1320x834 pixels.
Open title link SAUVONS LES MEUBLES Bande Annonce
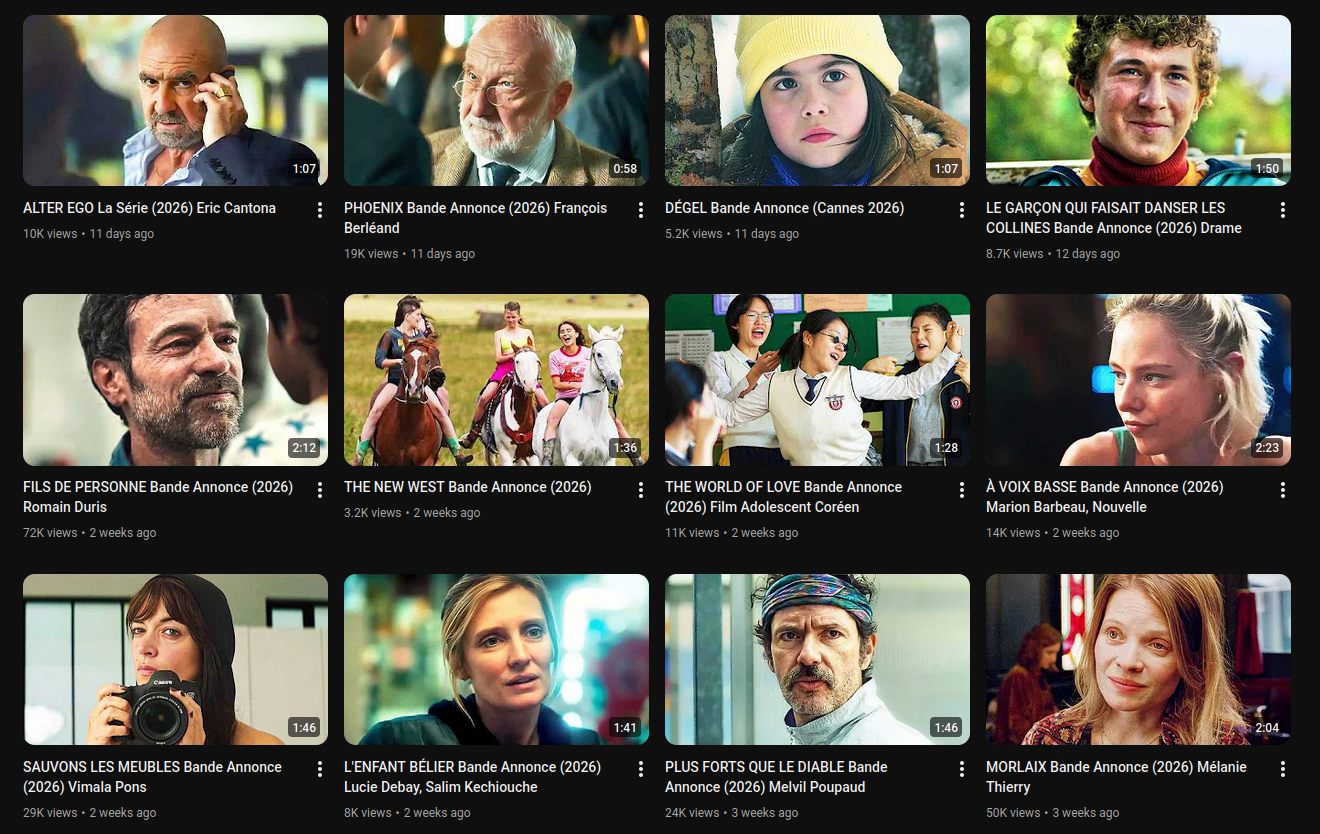(x=152, y=777)
